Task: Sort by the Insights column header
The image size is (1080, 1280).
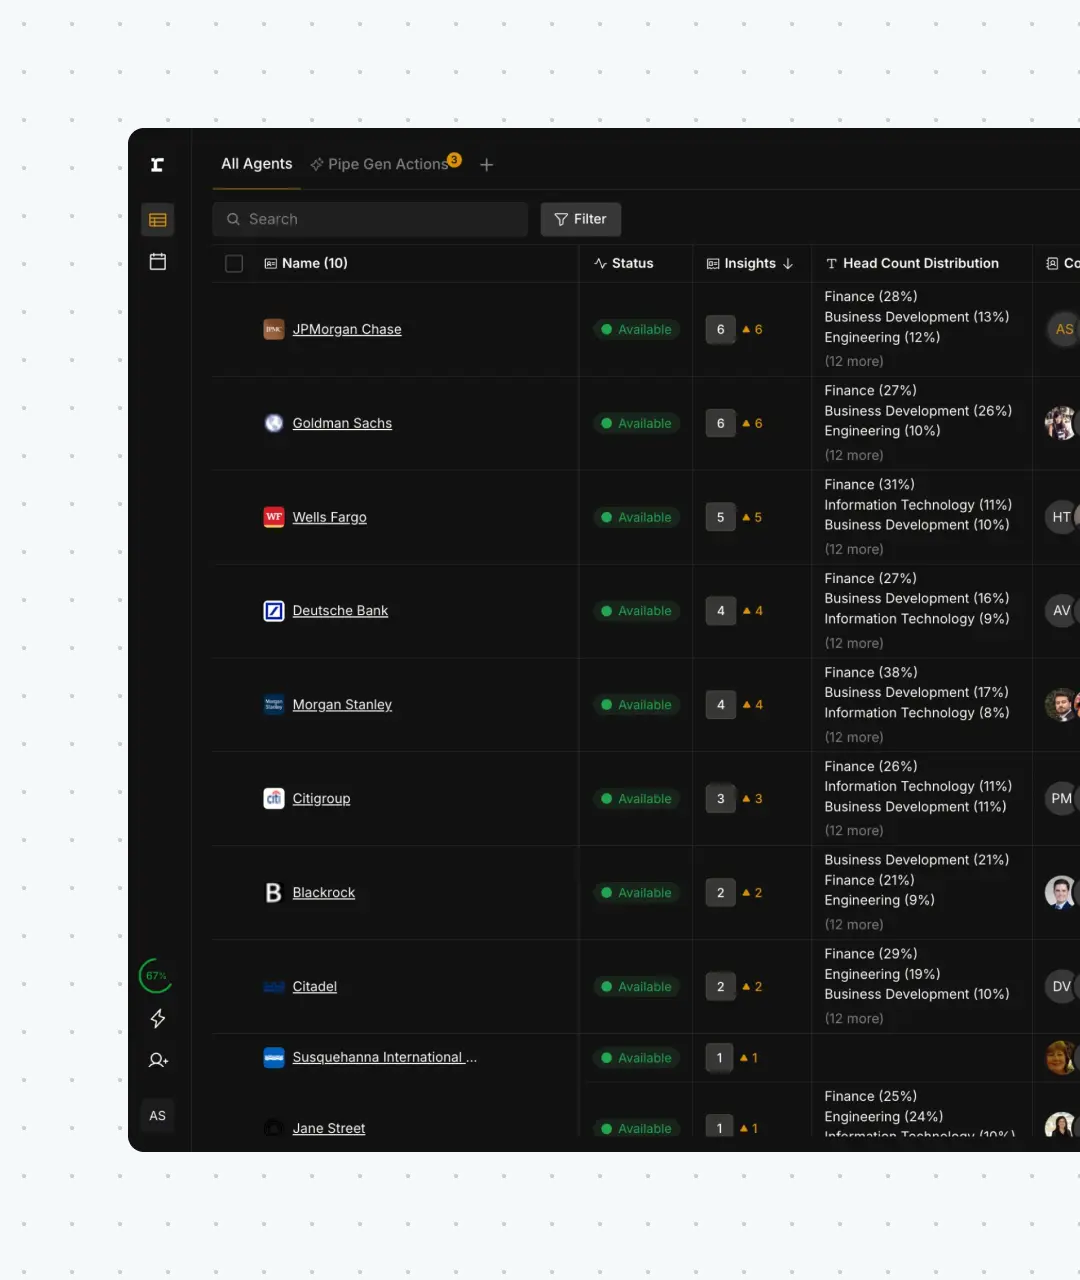Action: [x=750, y=263]
